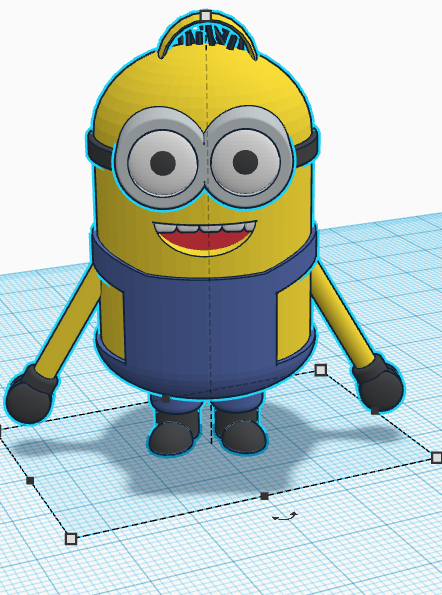Click the minion's boot on the left
The height and width of the screenshot is (595, 442).
(174, 433)
